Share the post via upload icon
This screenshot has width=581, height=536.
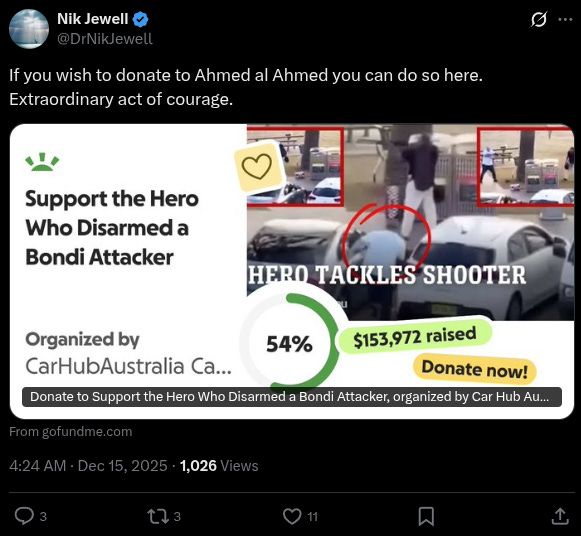560,516
